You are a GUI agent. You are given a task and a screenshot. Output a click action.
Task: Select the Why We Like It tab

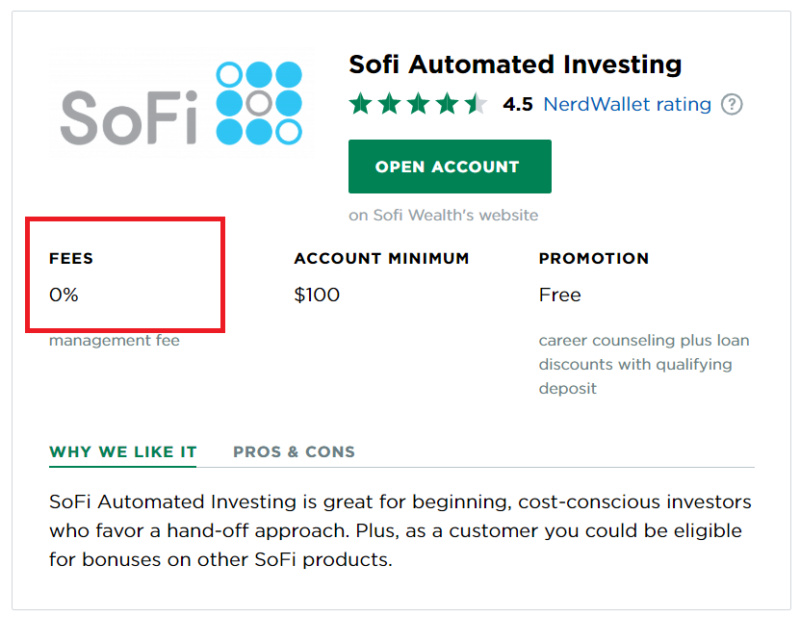123,452
